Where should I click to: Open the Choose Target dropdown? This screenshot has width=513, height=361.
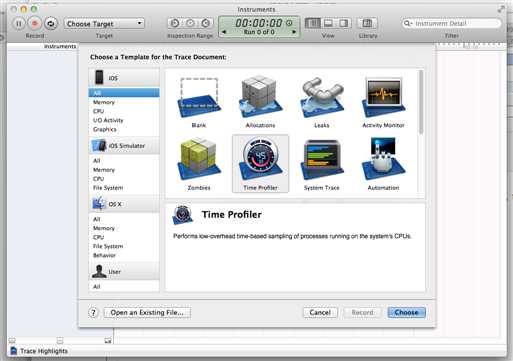pyautogui.click(x=104, y=24)
